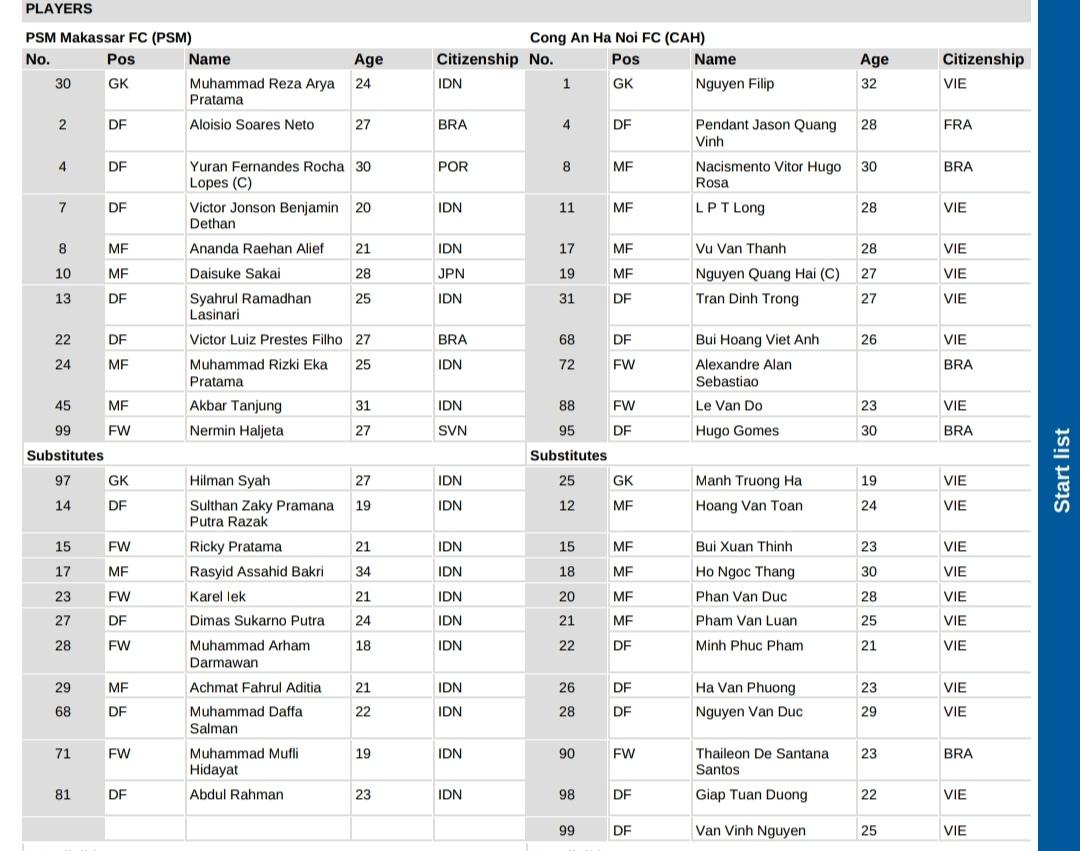Select substitute goalkeeper Hilman Syah
The width and height of the screenshot is (1080, 851).
(x=230, y=481)
